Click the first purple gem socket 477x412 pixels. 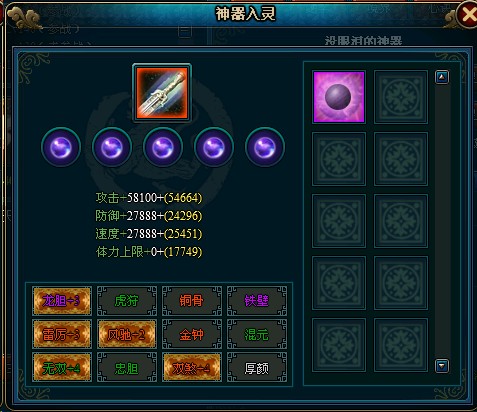(61, 147)
